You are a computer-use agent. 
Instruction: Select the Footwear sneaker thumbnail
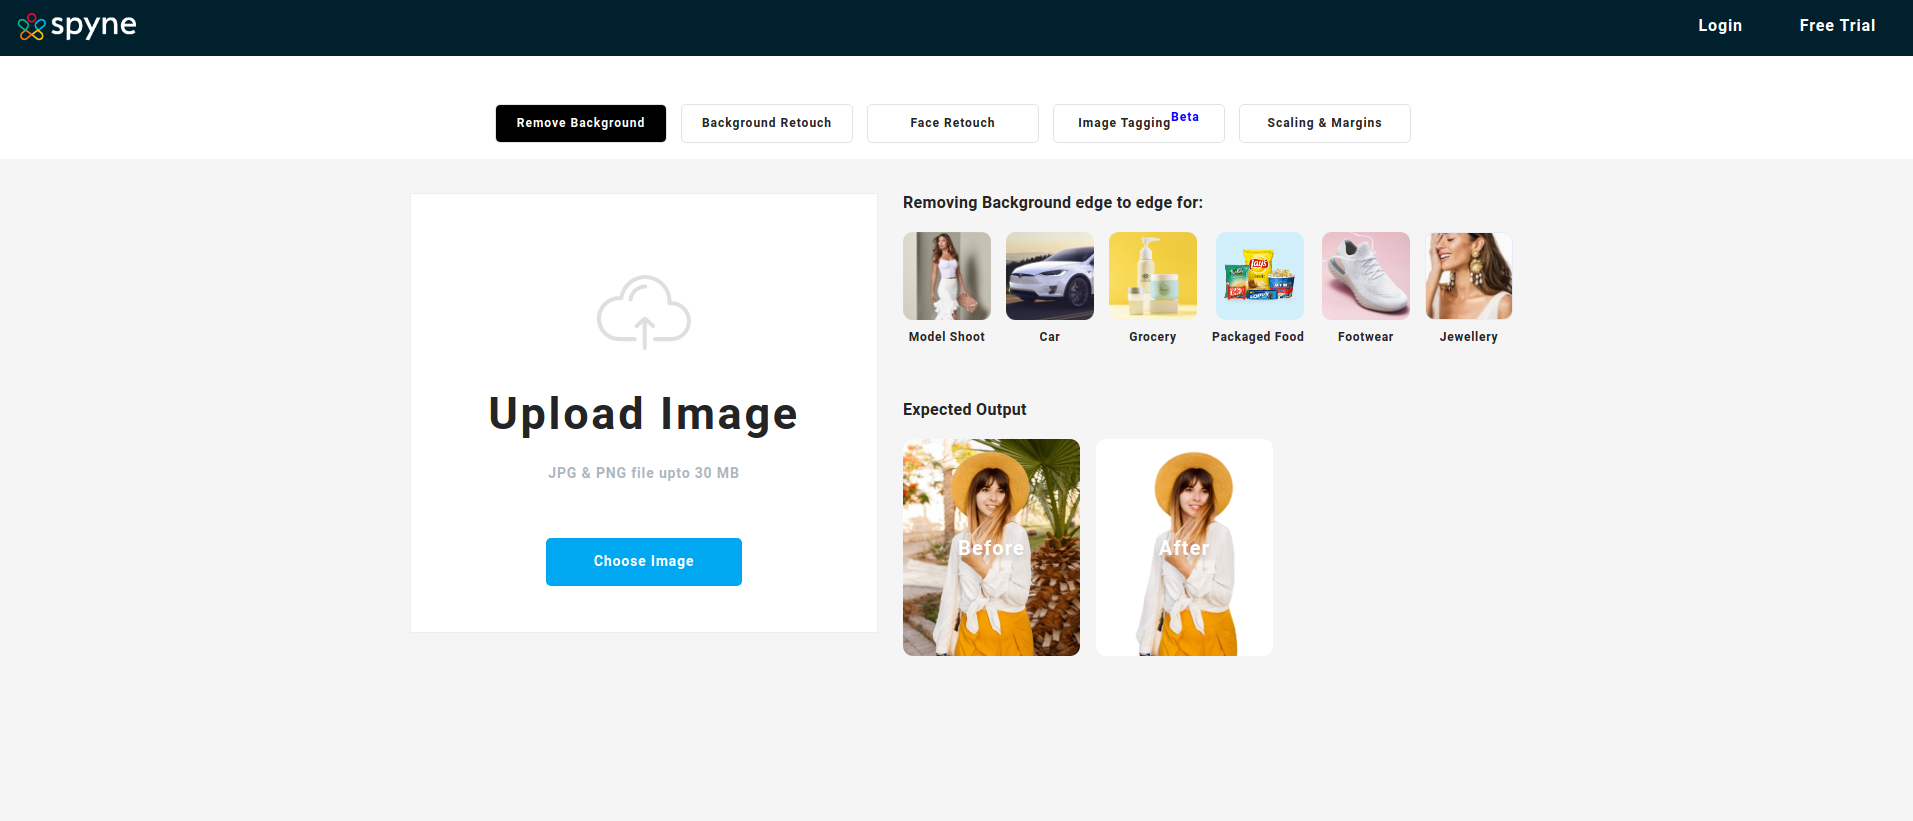click(1365, 276)
